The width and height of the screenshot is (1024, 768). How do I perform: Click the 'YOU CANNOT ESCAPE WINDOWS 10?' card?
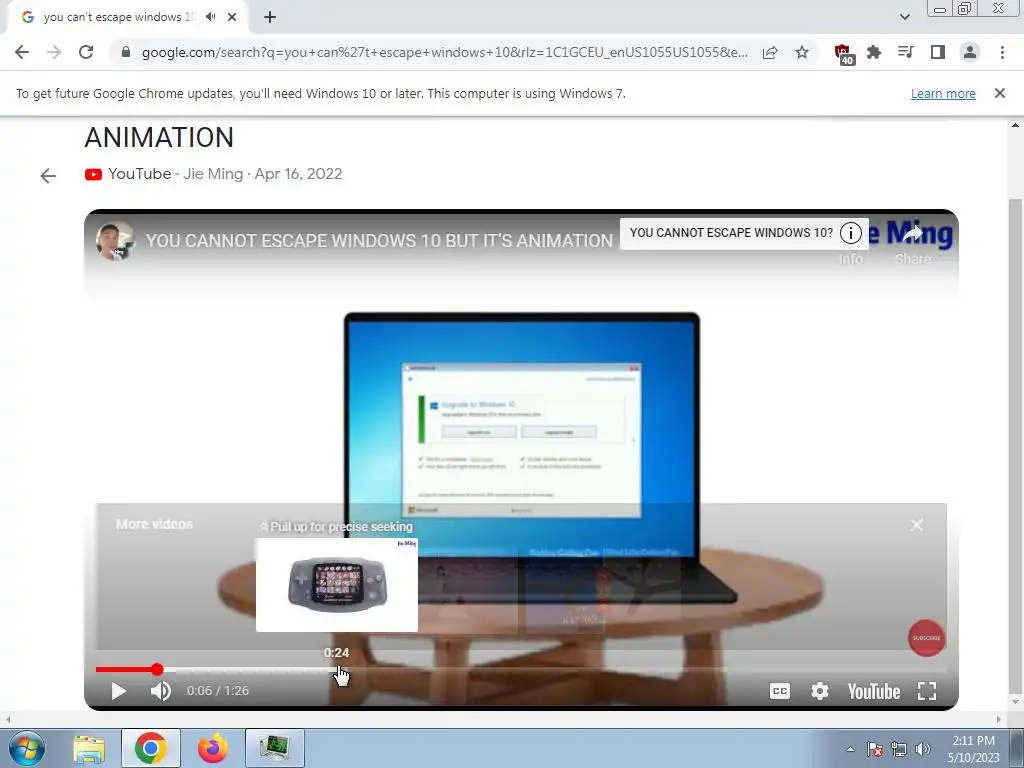[x=731, y=232]
